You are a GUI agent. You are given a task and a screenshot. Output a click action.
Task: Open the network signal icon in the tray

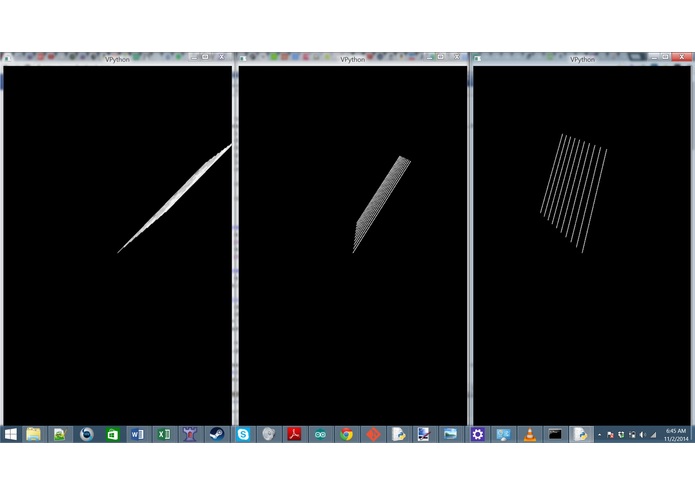(x=653, y=435)
